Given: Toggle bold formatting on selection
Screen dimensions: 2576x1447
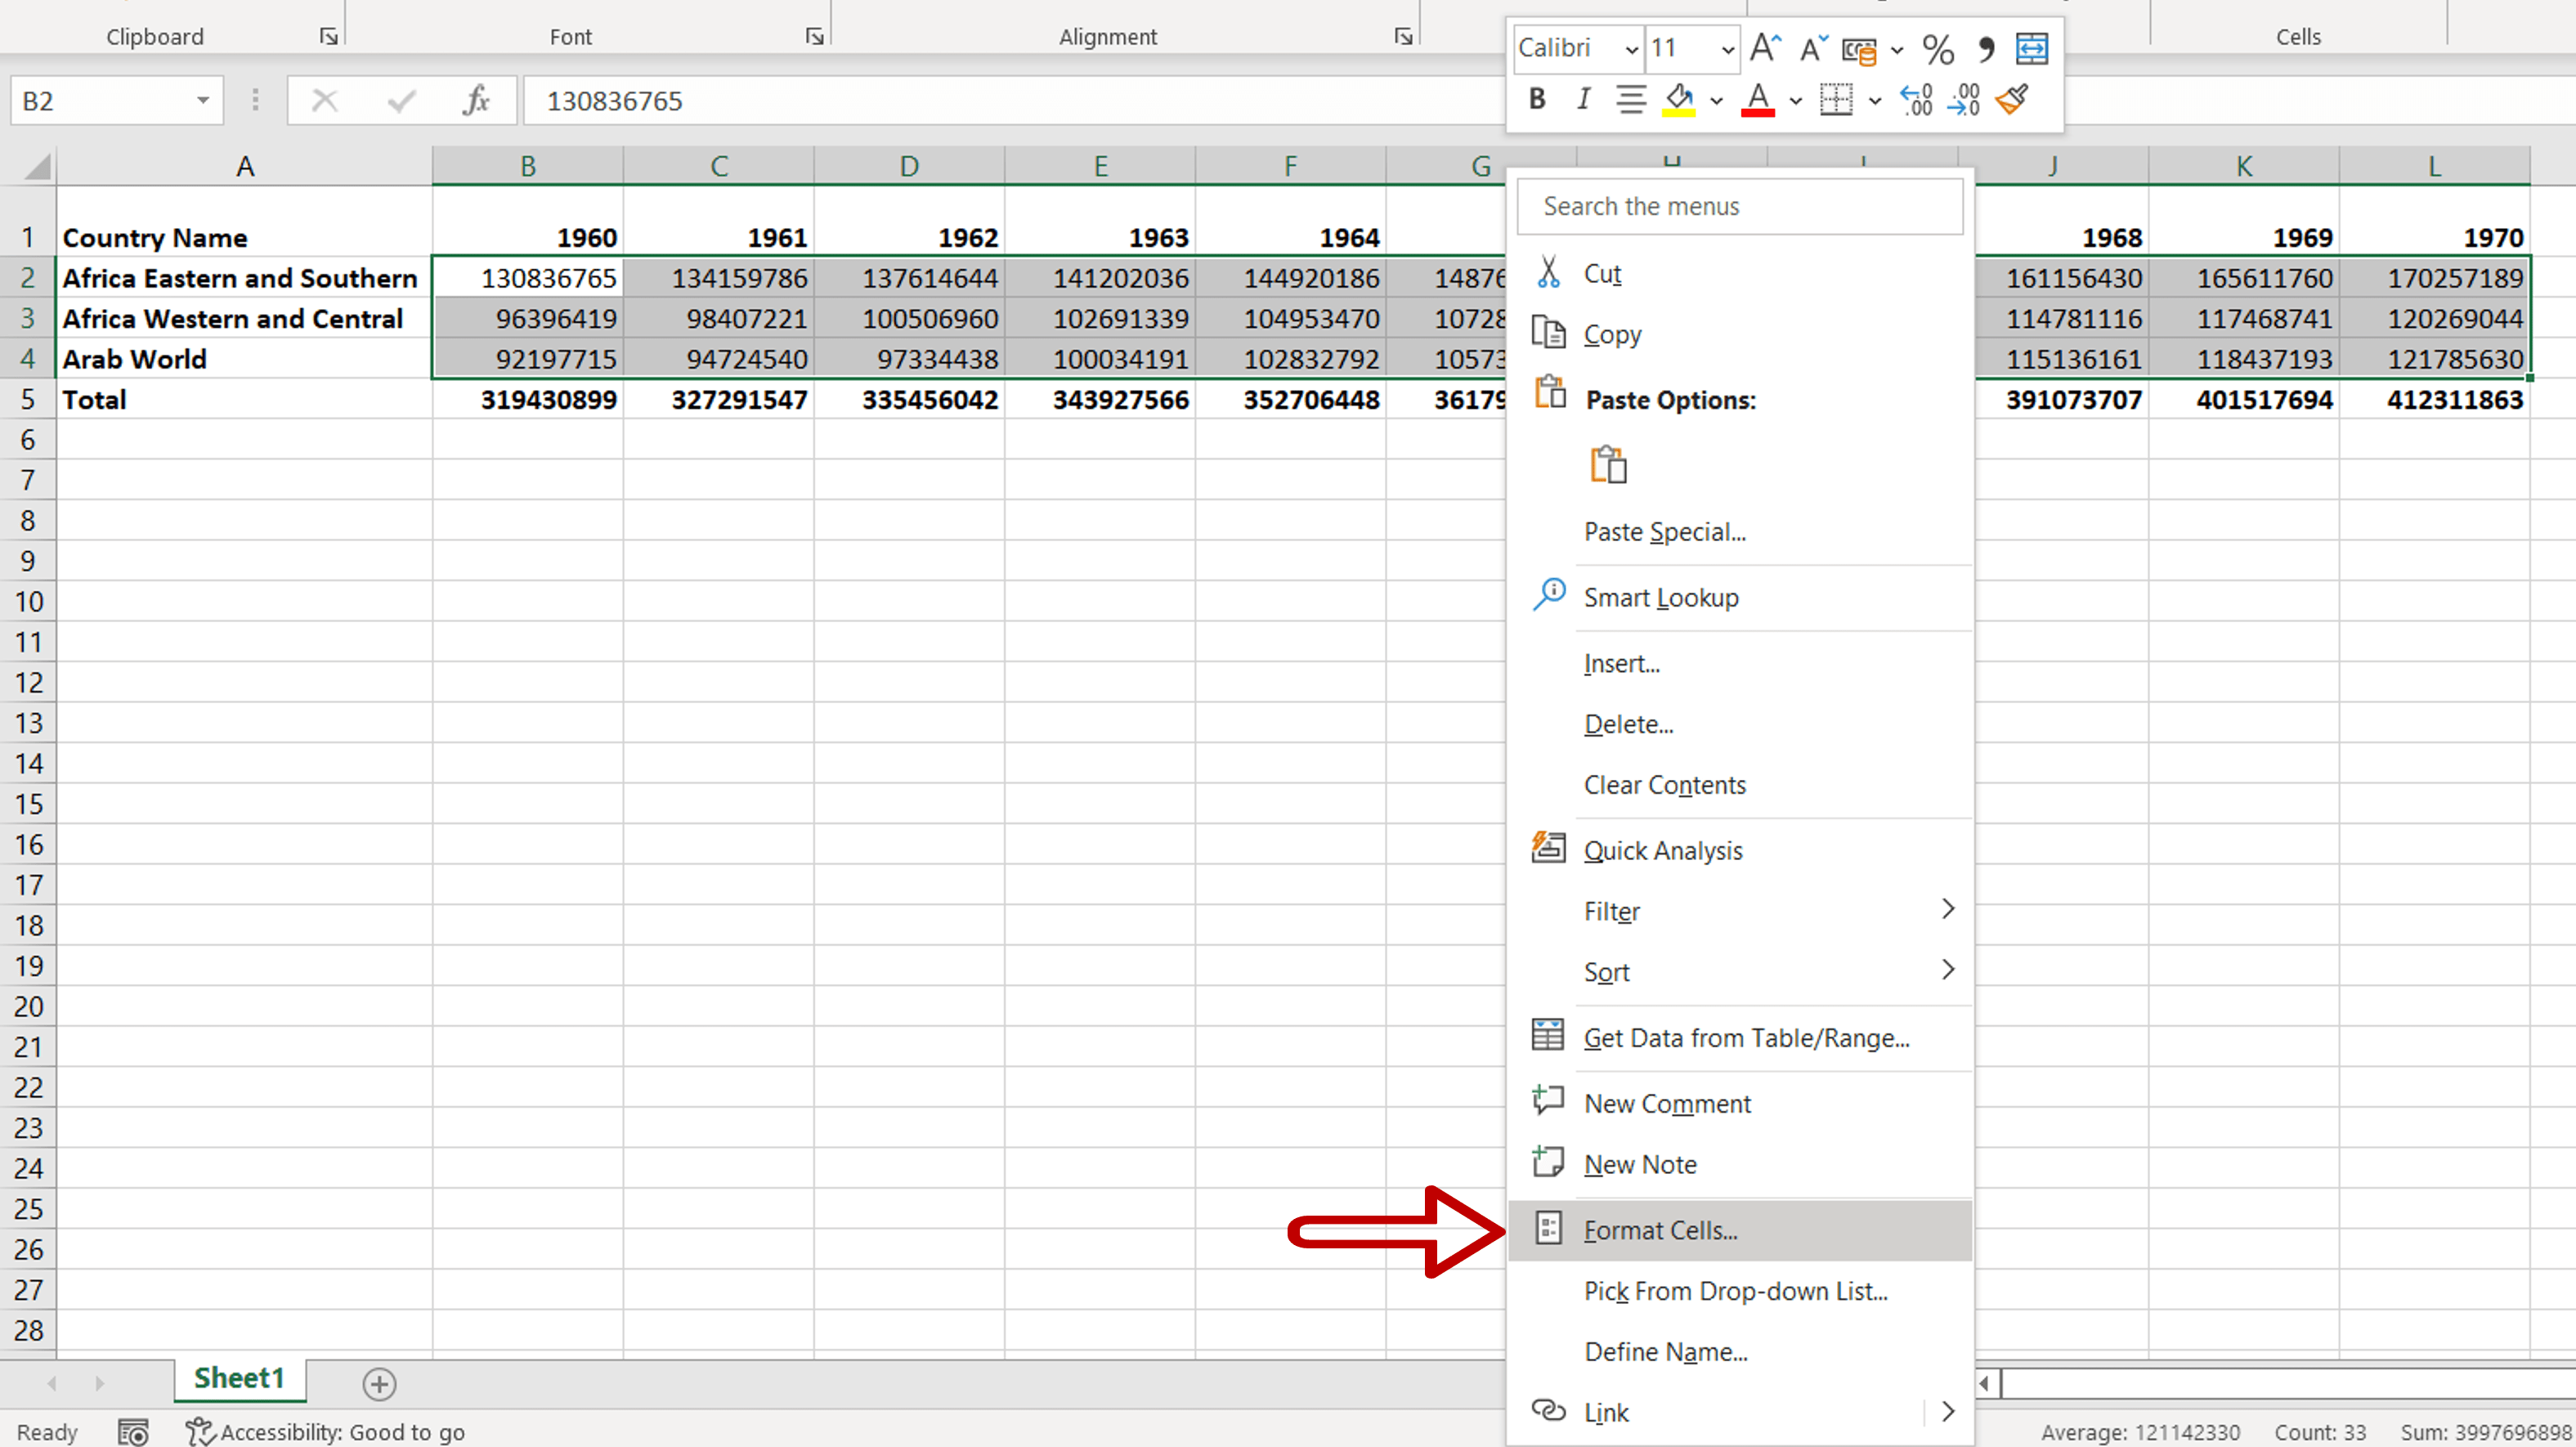Looking at the screenshot, I should [1536, 99].
